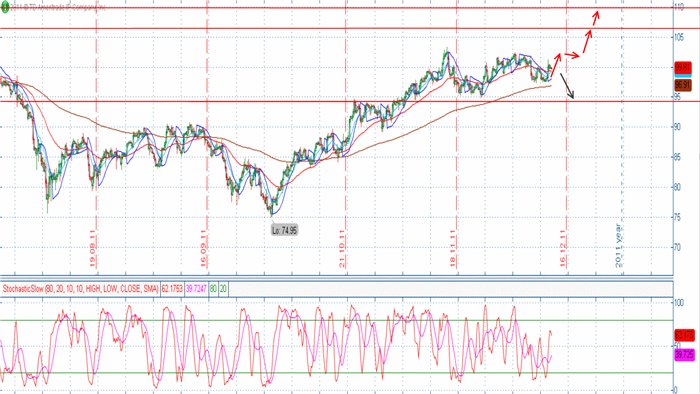
Task: Click the 62.1753 stochastic value box
Action: tap(172, 289)
